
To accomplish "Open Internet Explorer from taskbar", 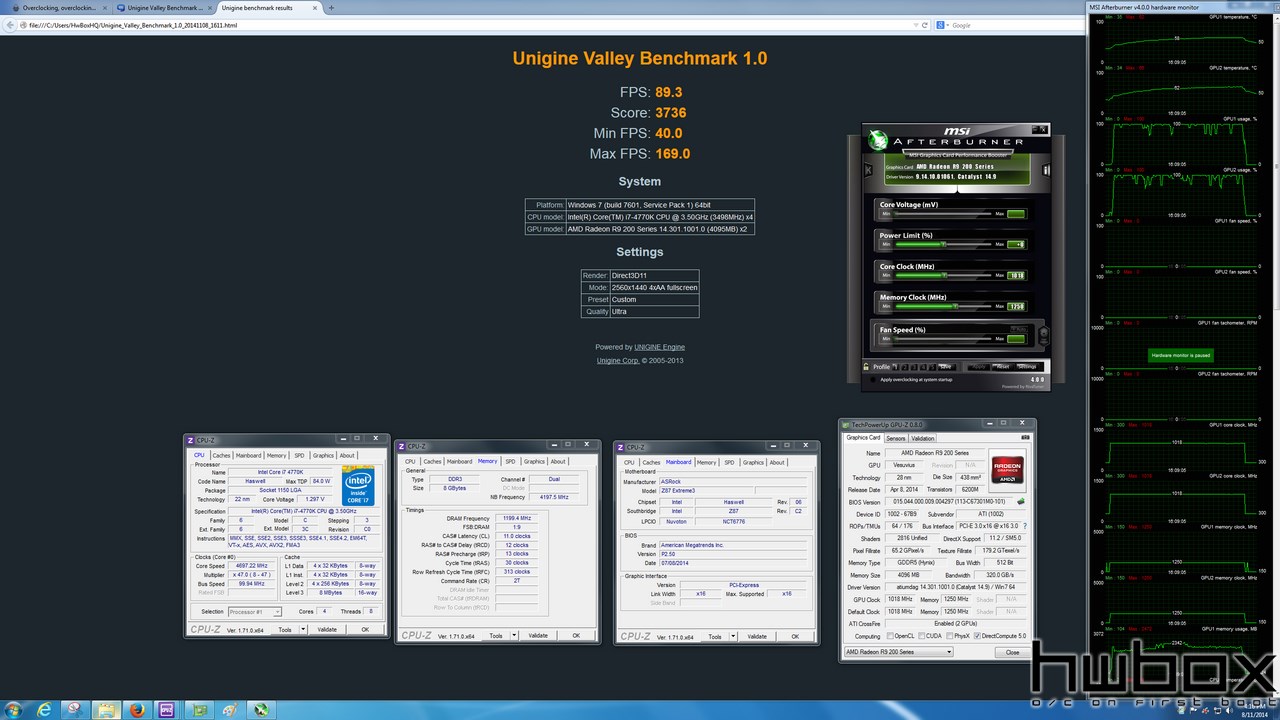I will click(x=44, y=709).
